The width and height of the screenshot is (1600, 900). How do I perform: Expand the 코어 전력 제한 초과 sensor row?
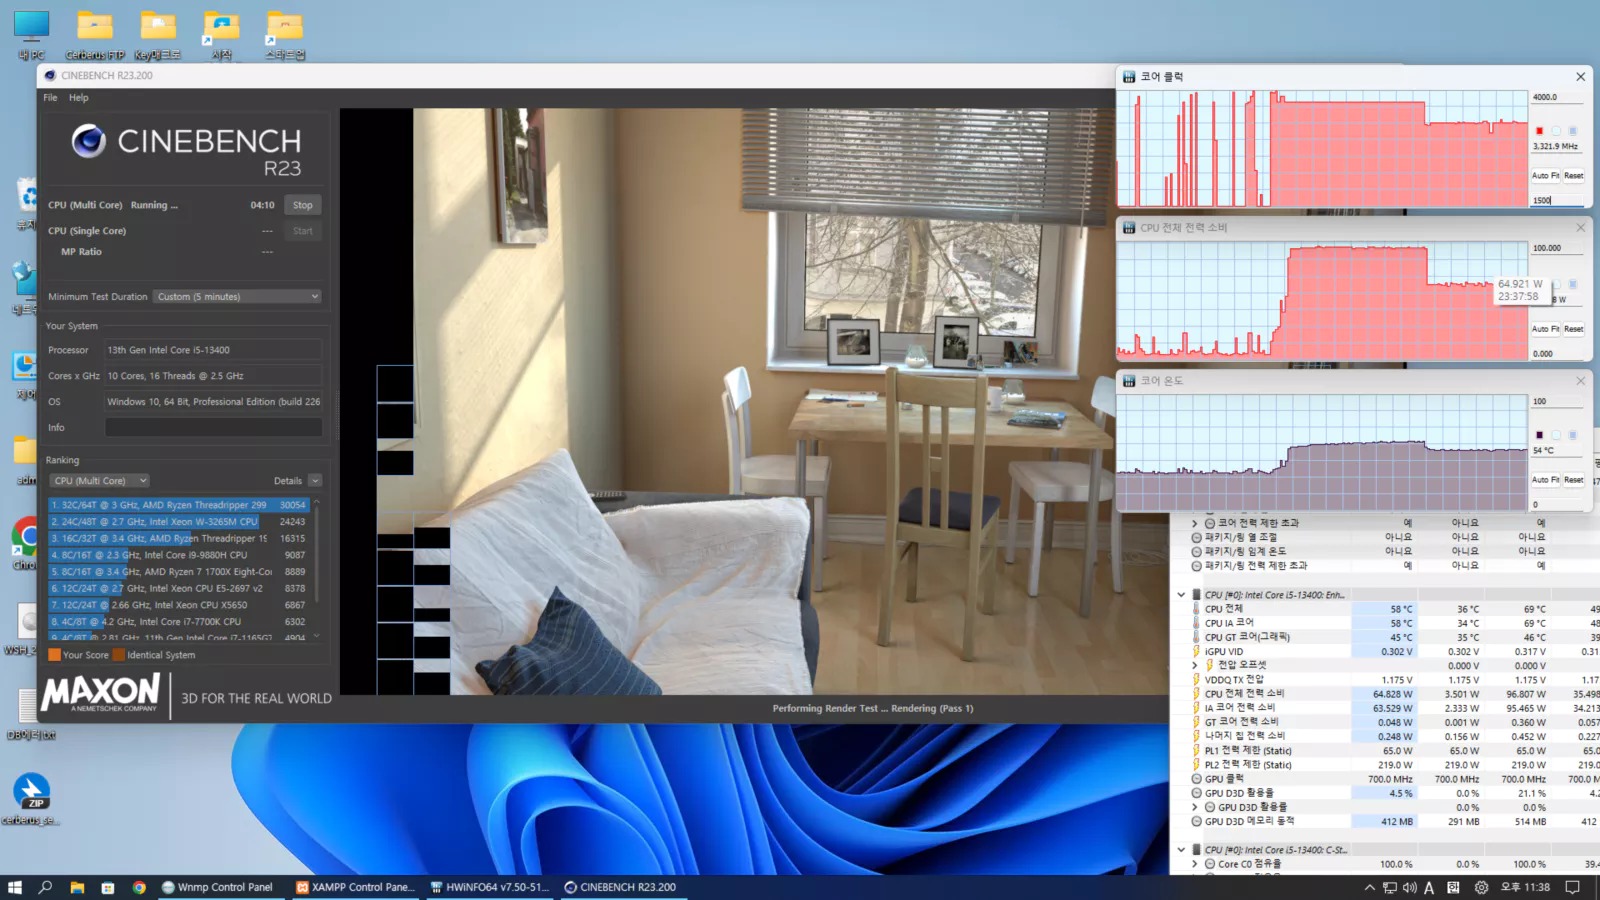(x=1194, y=523)
